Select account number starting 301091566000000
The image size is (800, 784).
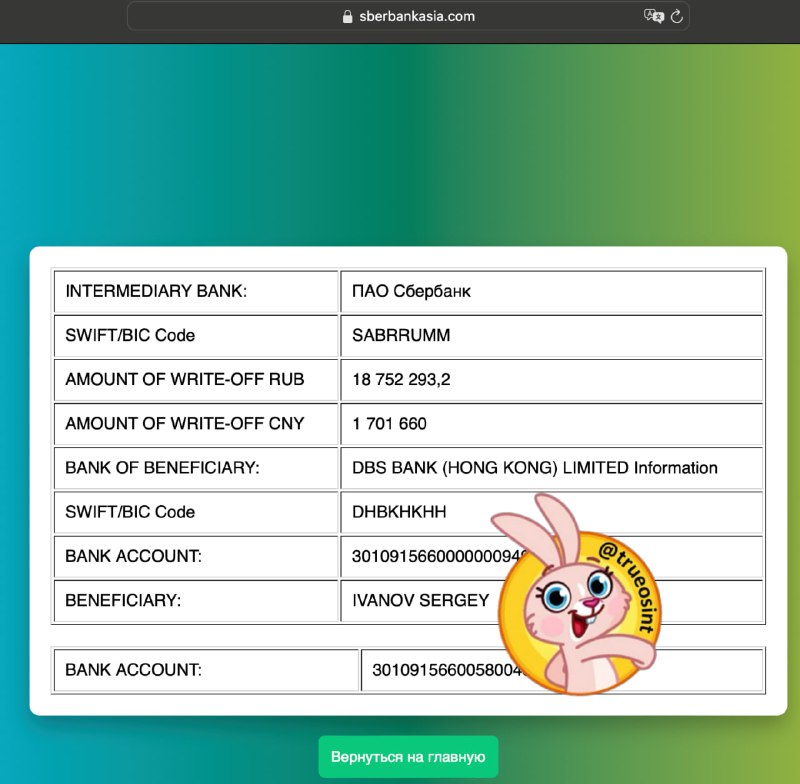[x=440, y=556]
